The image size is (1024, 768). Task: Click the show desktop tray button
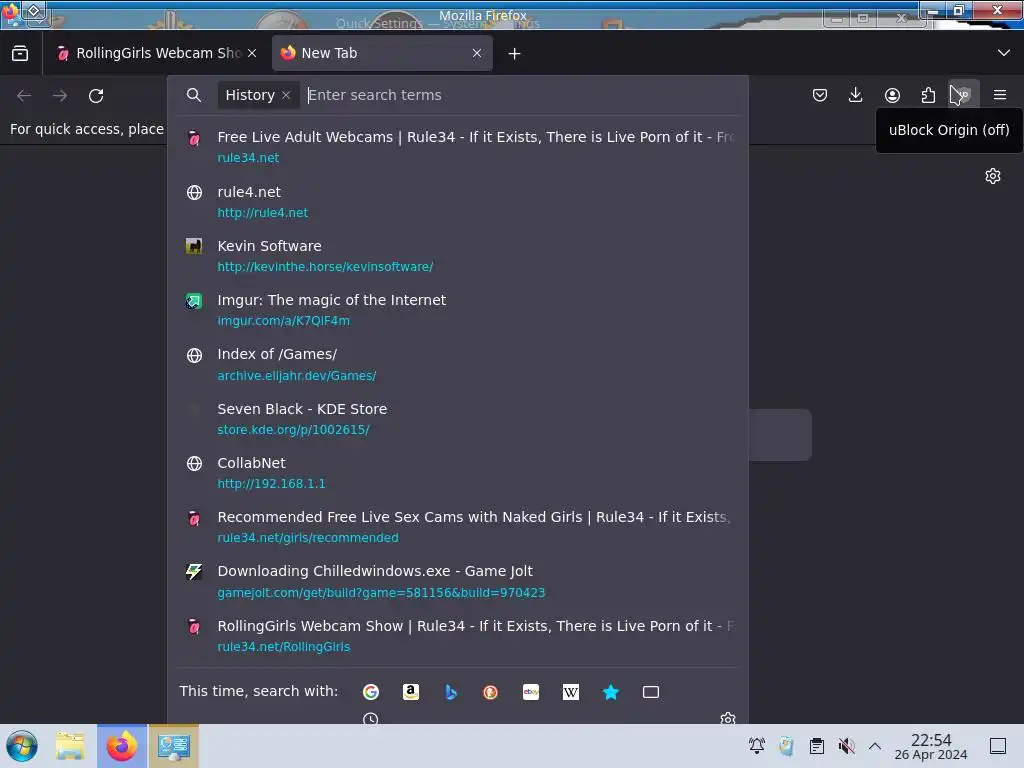point(998,746)
